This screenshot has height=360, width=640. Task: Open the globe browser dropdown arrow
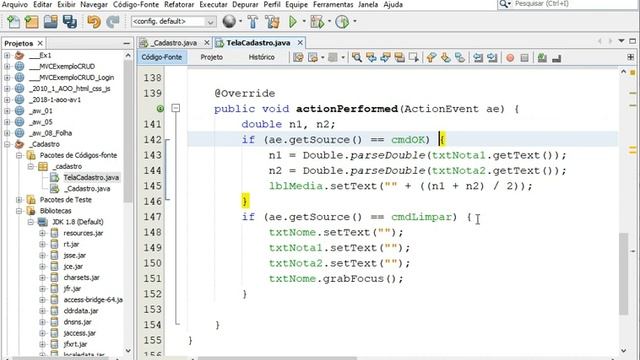[240, 21]
